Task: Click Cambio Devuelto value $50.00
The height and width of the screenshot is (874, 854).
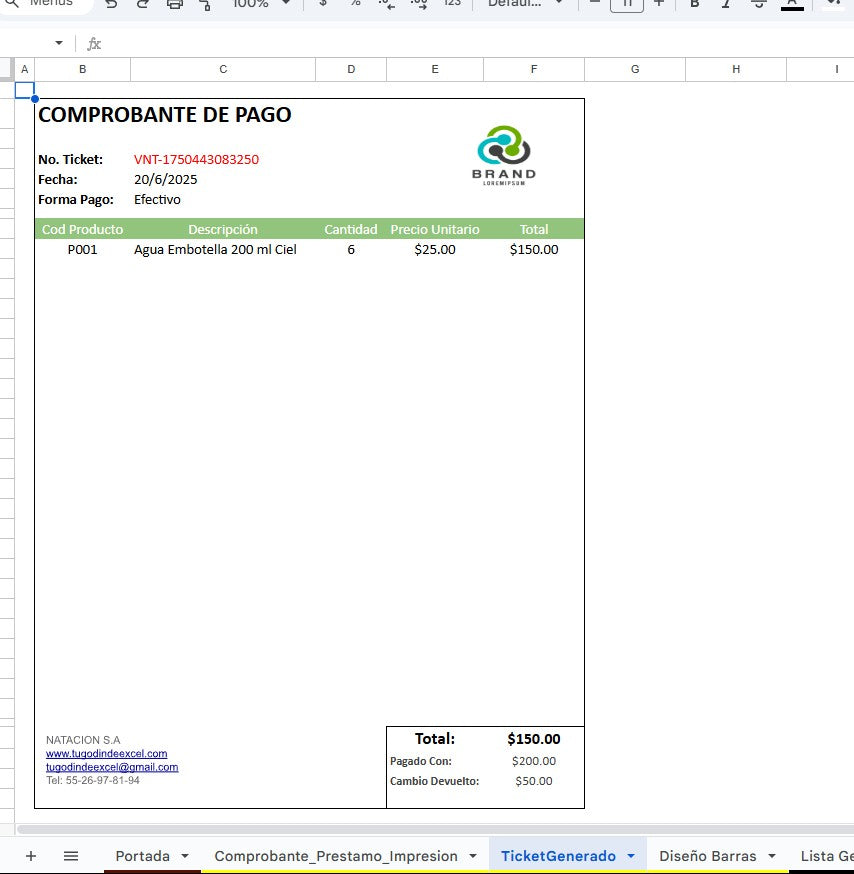Action: [534, 781]
